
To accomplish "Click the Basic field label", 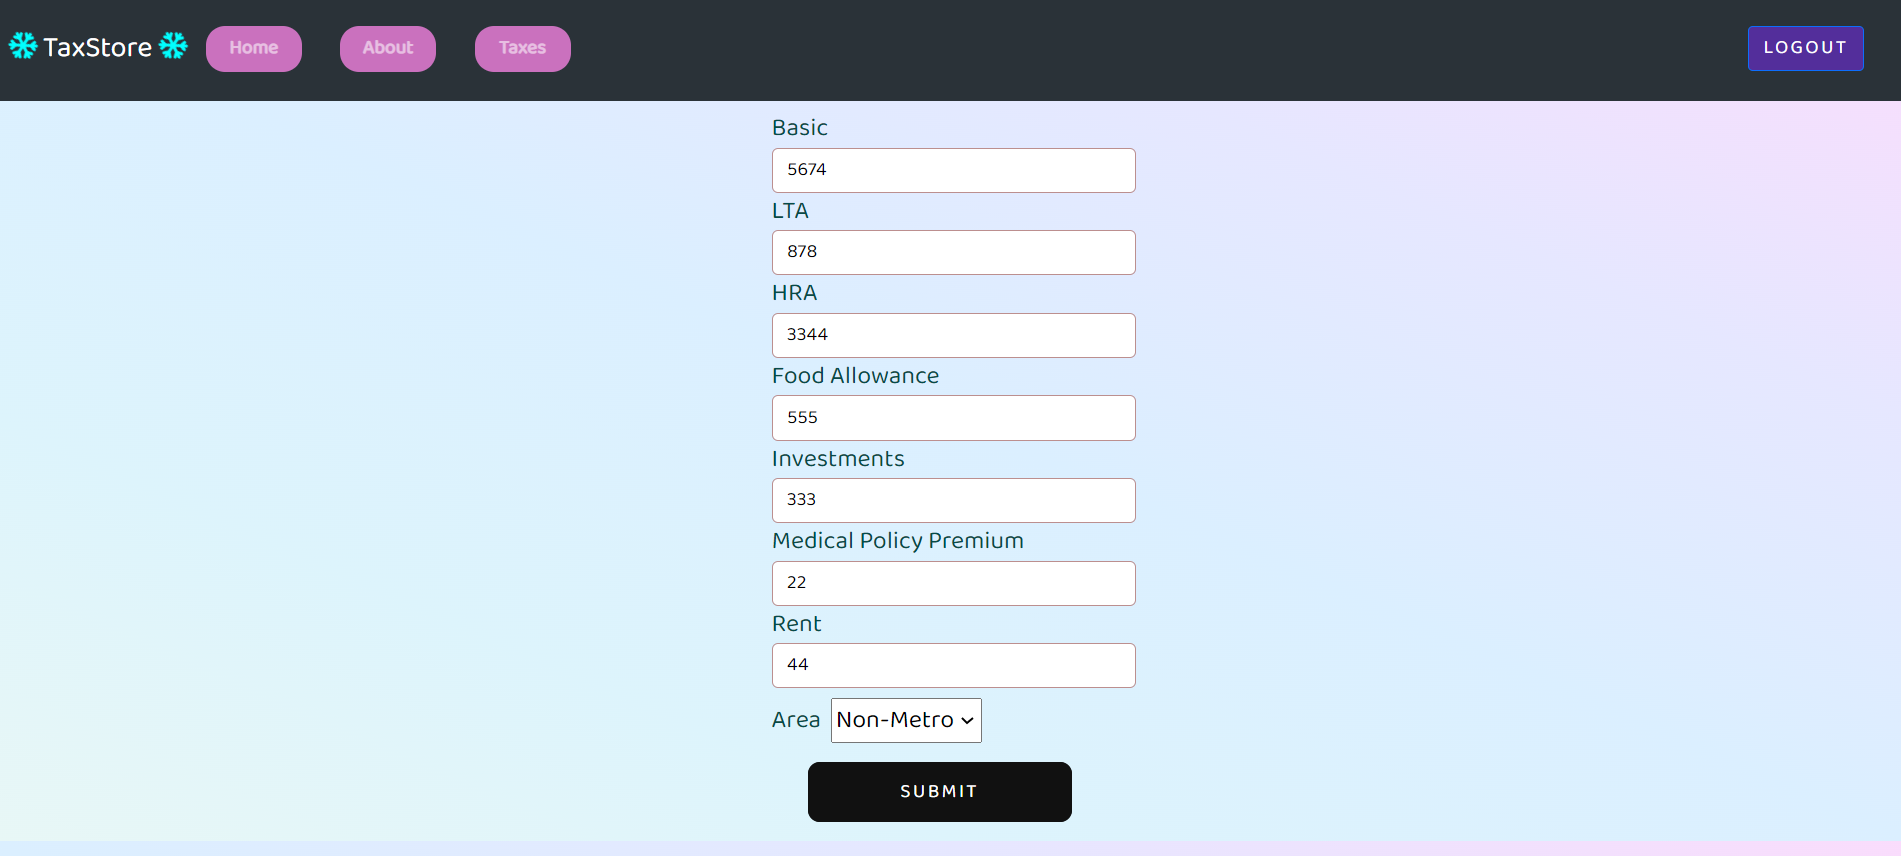I will click(x=799, y=127).
